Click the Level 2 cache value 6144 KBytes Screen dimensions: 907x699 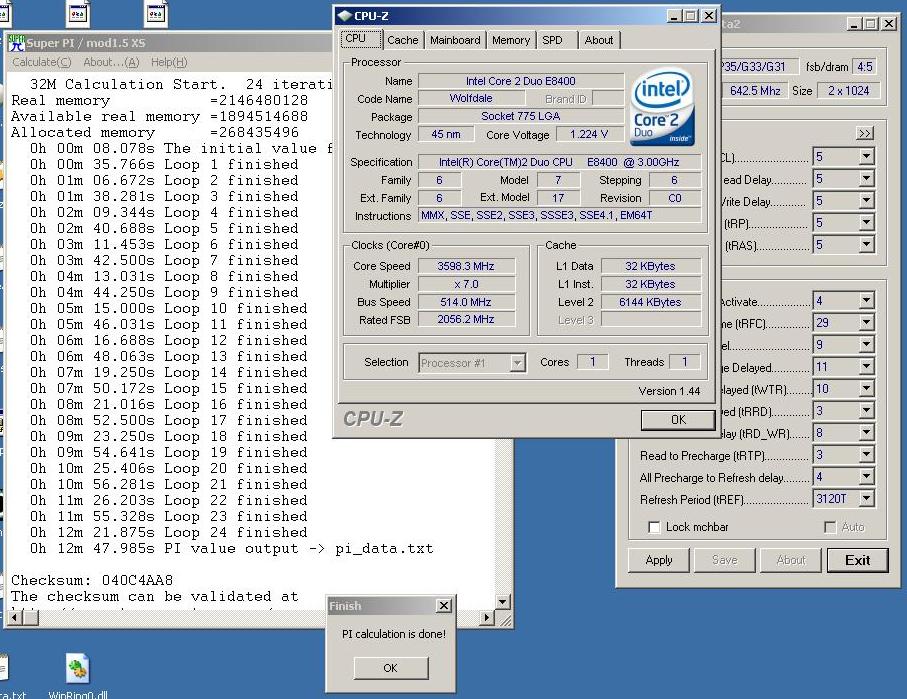point(650,302)
